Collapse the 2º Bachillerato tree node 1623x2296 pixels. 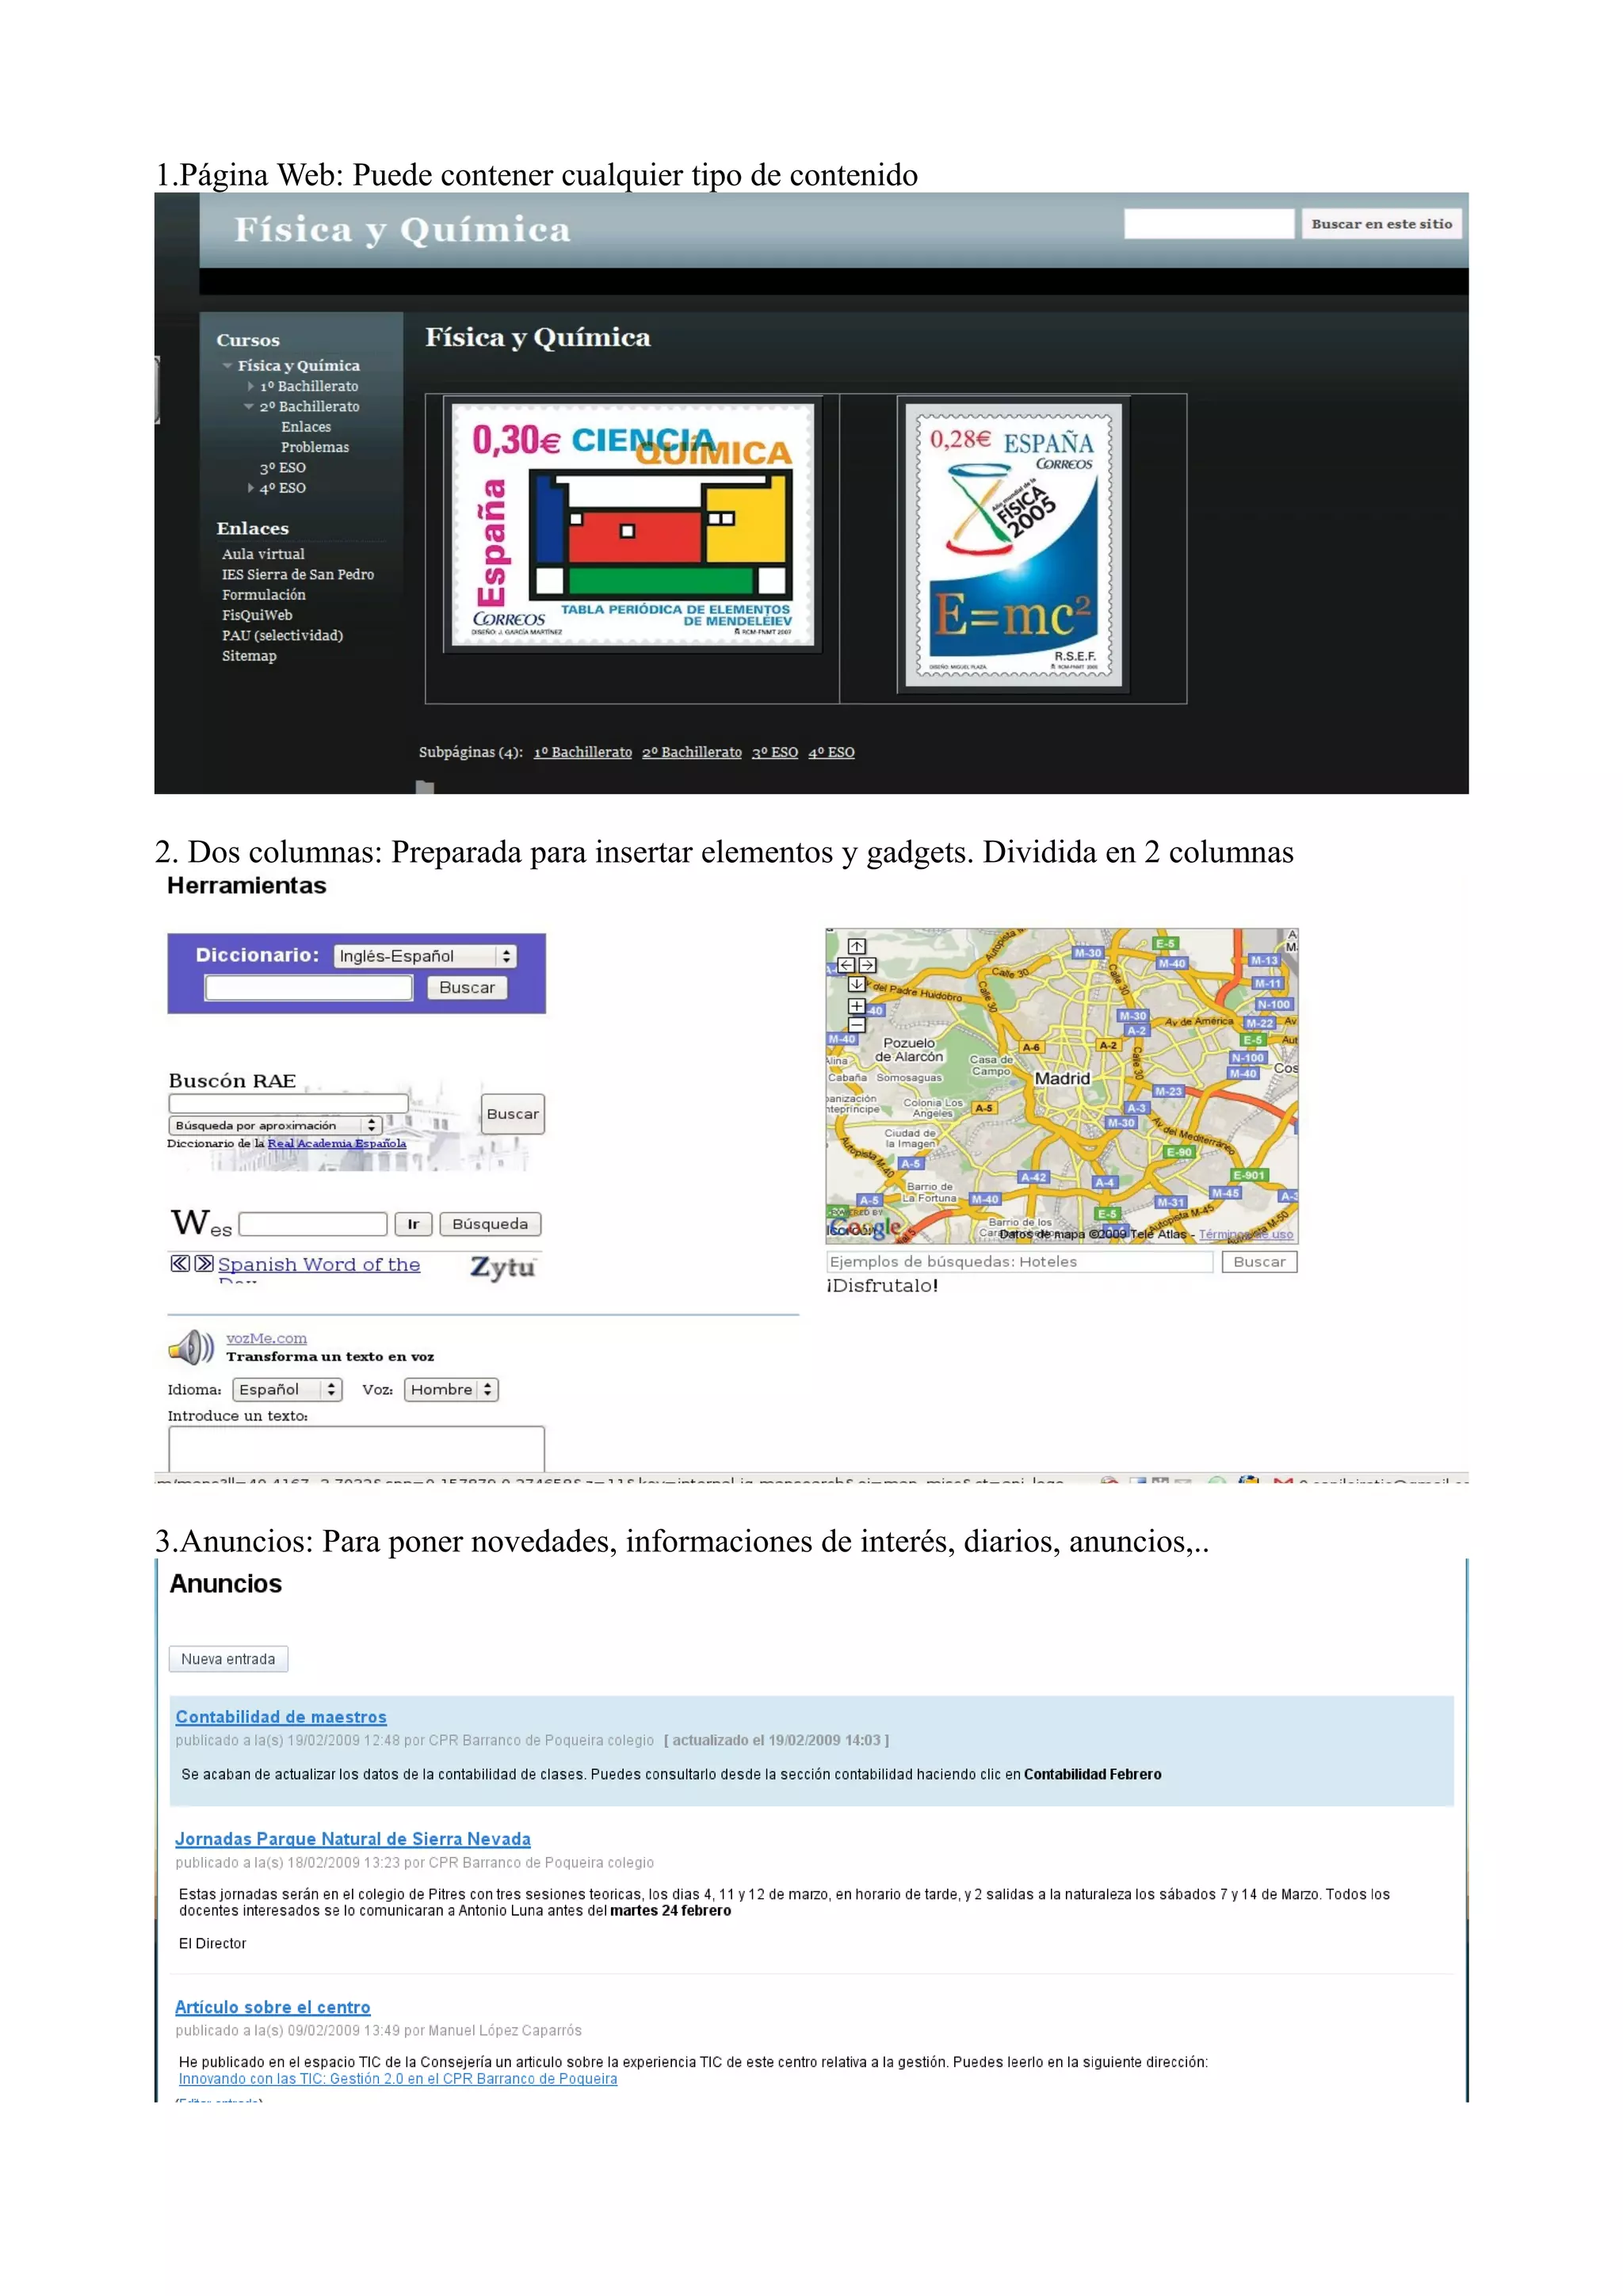249,406
